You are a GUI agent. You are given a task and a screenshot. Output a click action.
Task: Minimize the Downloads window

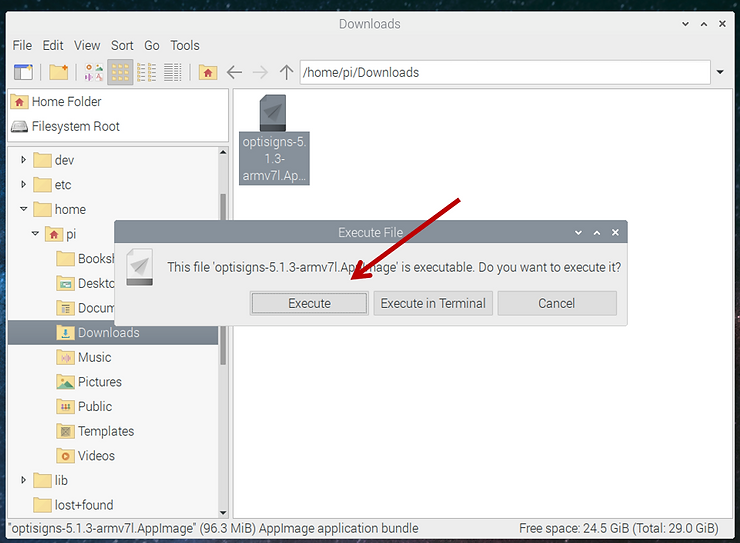[x=685, y=24]
